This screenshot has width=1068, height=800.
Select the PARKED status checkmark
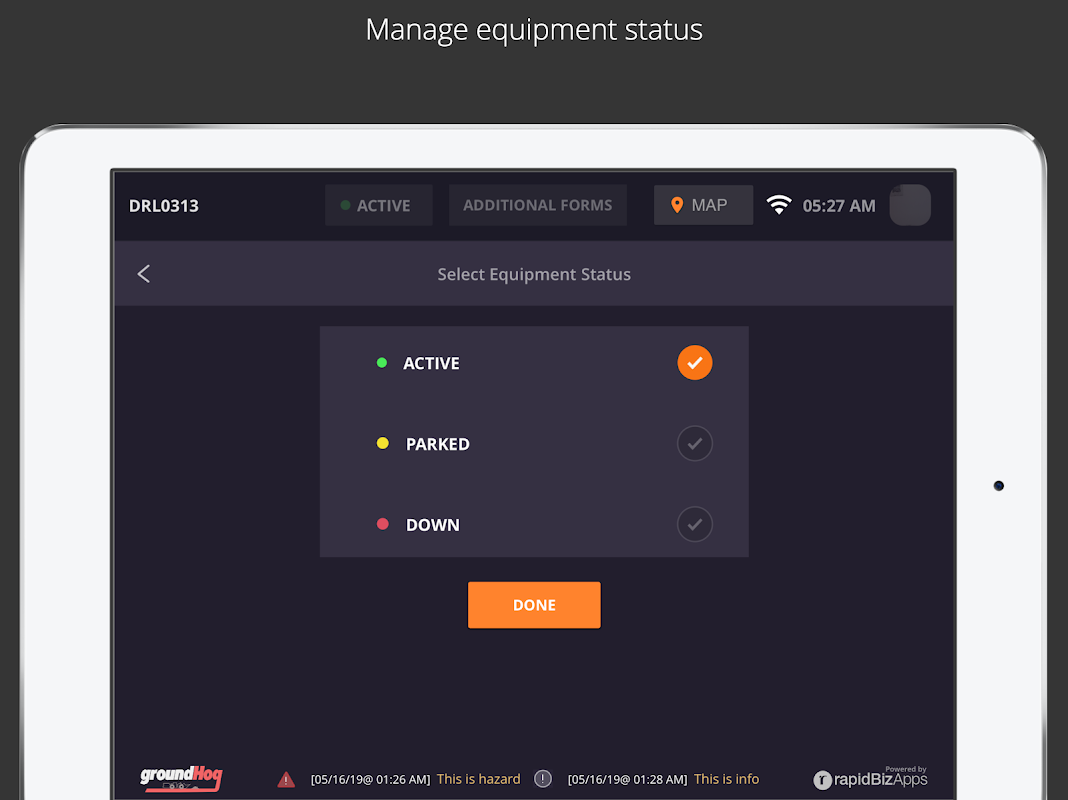pos(694,443)
